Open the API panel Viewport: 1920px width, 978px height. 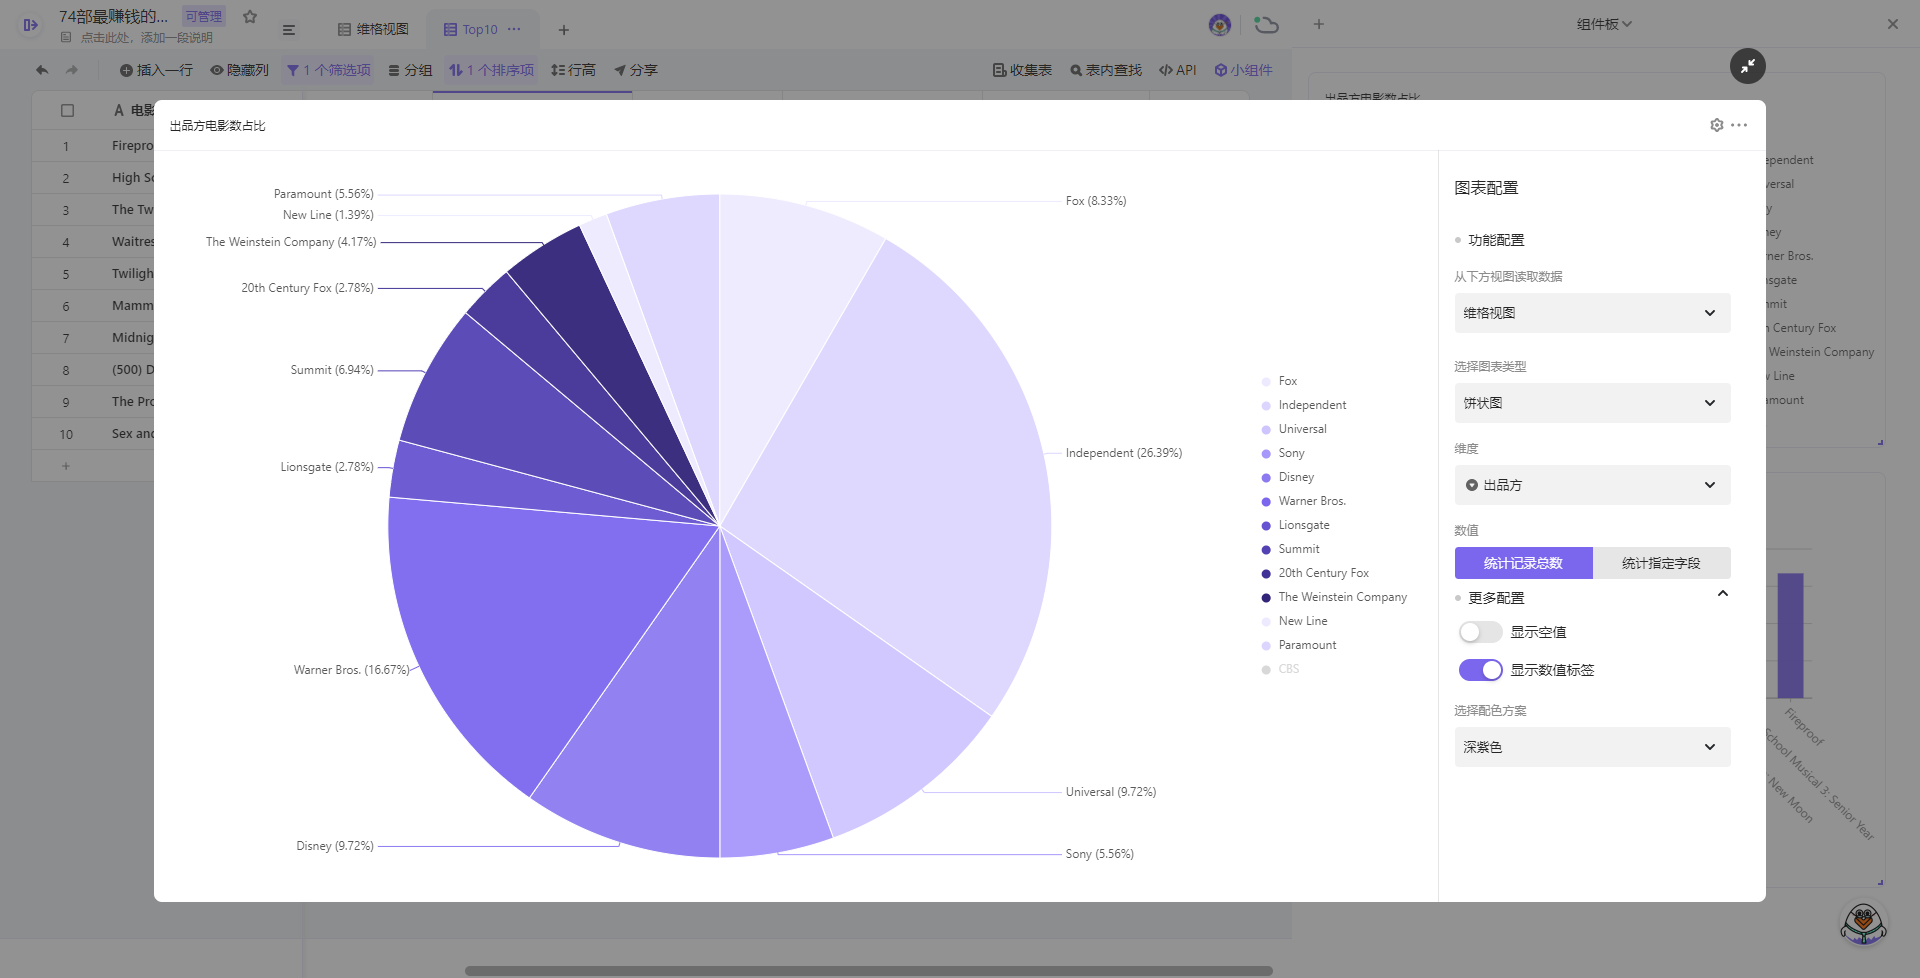click(x=1177, y=70)
